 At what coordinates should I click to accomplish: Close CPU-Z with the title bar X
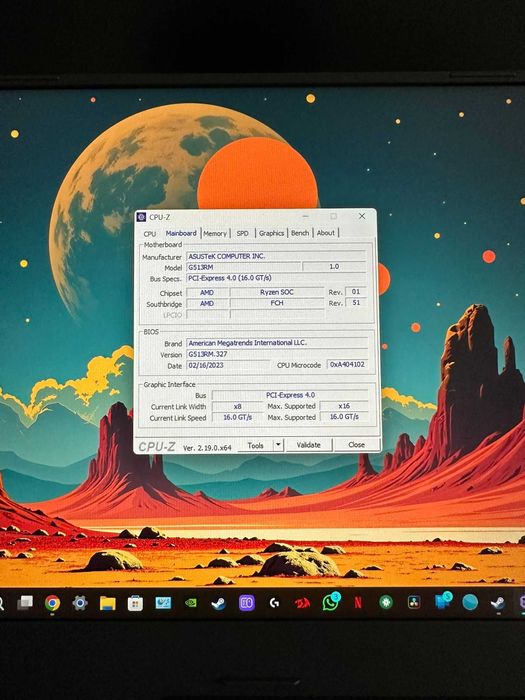pos(362,216)
